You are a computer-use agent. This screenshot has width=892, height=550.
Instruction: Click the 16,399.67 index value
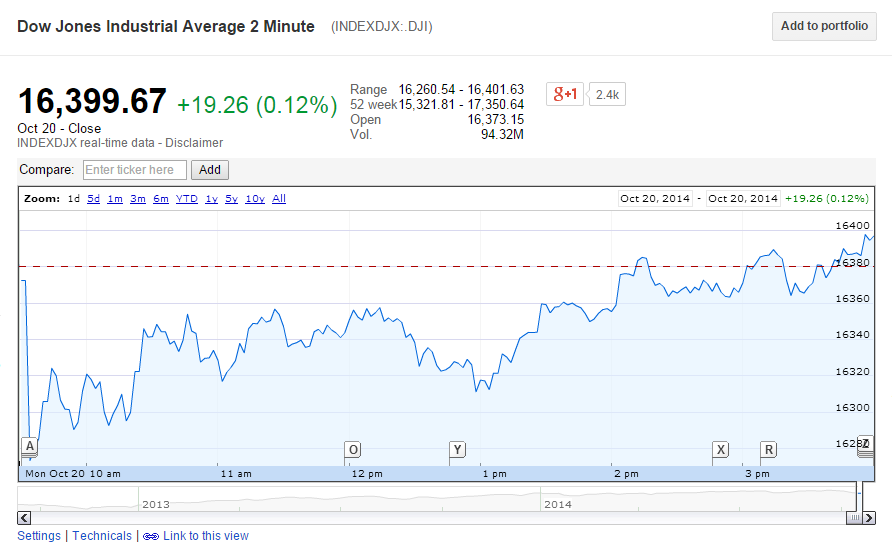coord(92,101)
